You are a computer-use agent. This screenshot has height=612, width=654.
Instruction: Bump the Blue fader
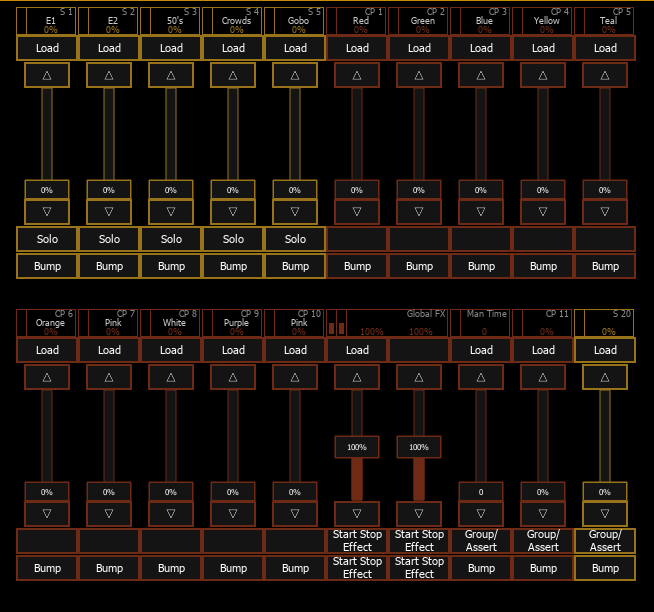click(x=481, y=266)
